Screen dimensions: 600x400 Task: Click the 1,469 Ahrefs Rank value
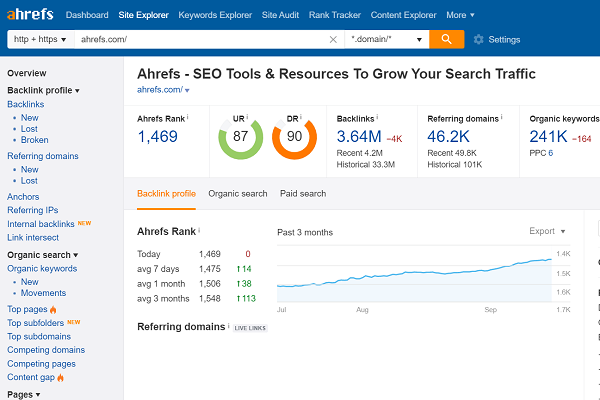[157, 136]
